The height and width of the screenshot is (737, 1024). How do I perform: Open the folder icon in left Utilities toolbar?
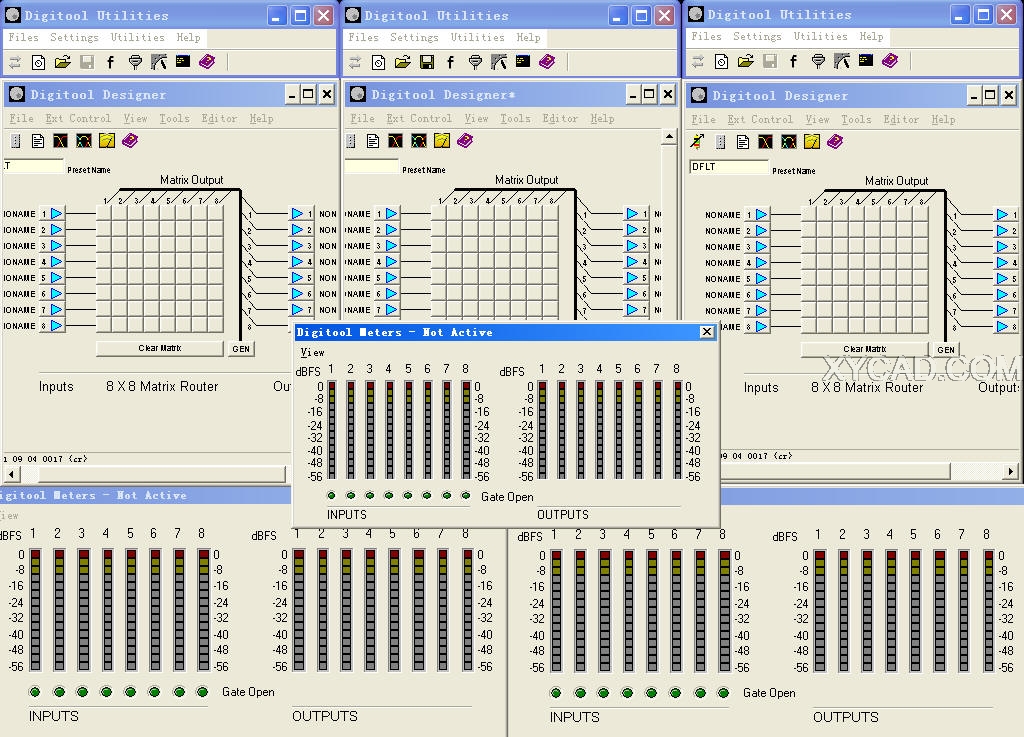(x=63, y=62)
